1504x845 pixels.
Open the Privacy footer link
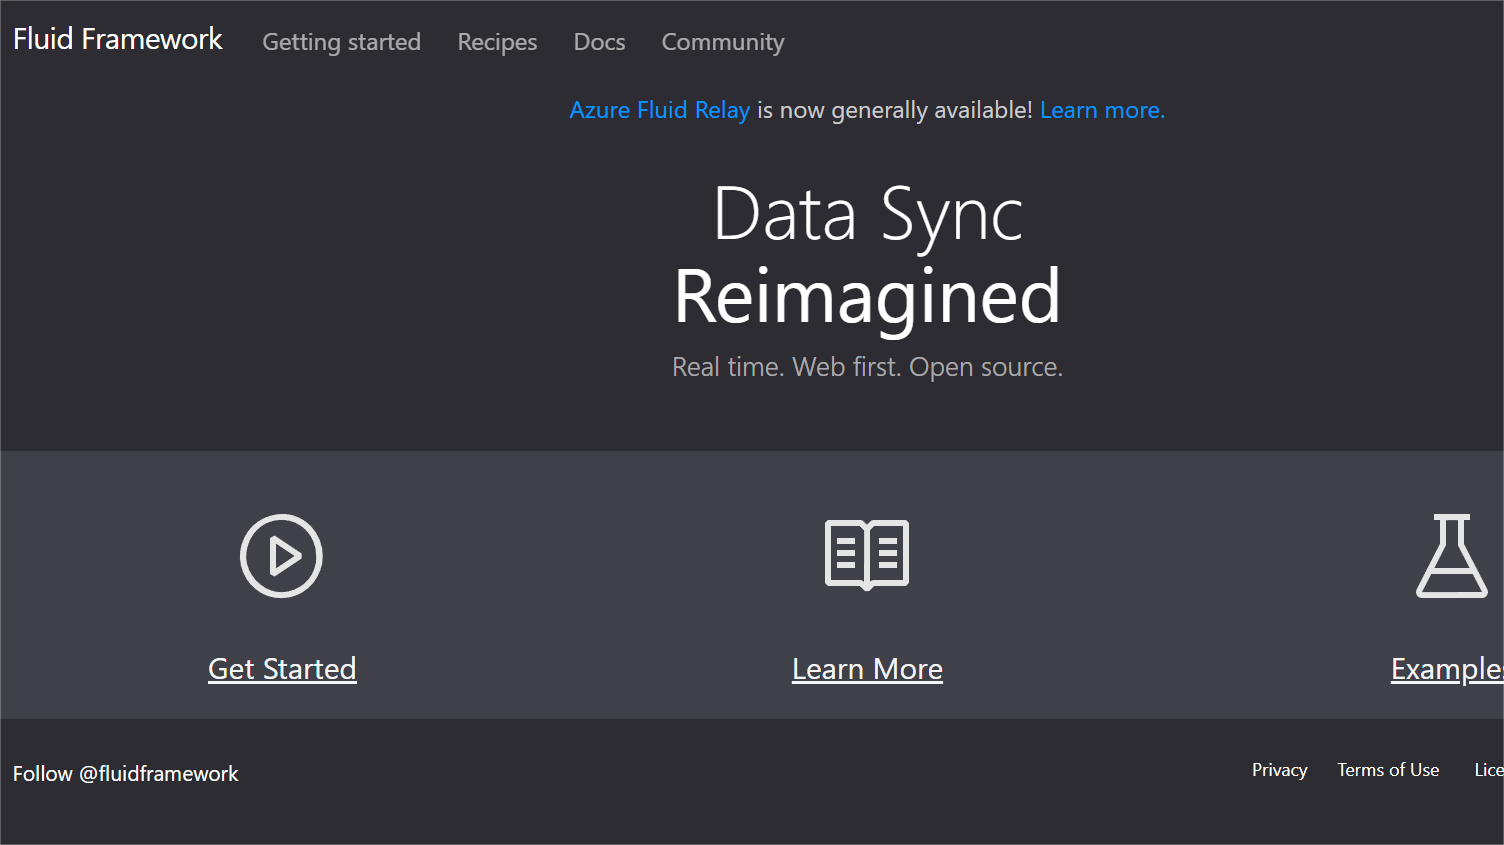point(1280,770)
